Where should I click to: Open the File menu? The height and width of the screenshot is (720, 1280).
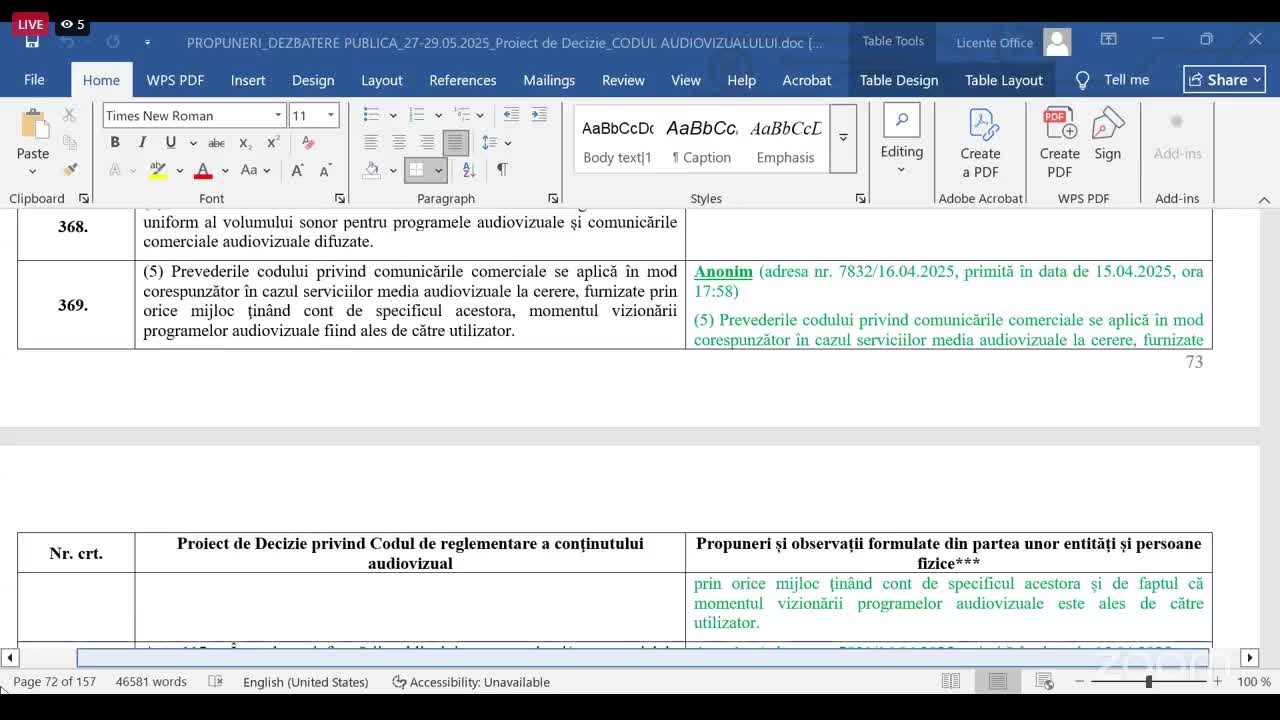pyautogui.click(x=34, y=80)
